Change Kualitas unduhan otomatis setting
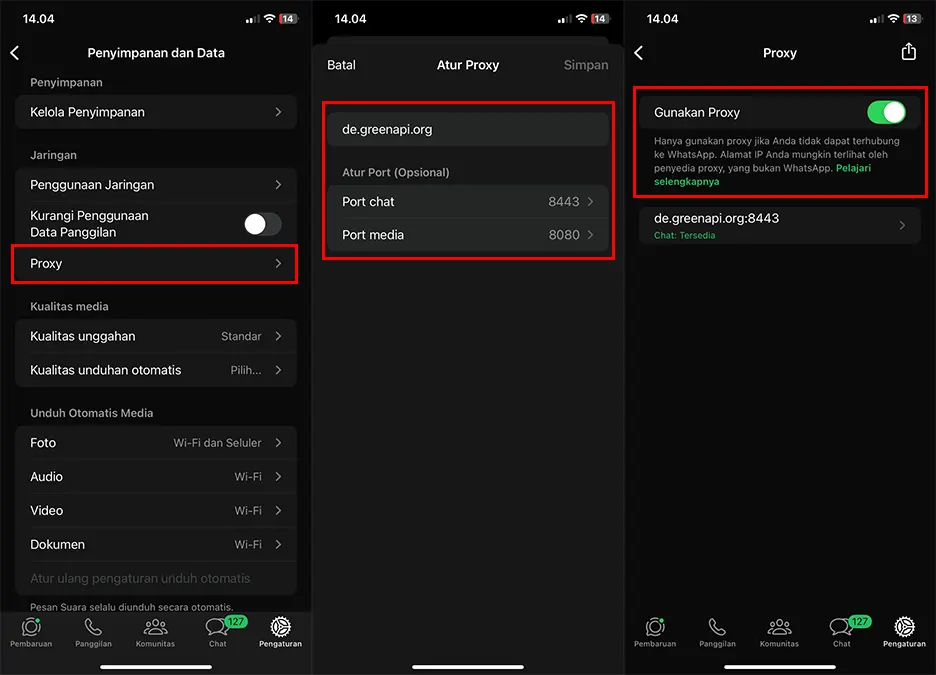Image resolution: width=936 pixels, height=675 pixels. 156,370
